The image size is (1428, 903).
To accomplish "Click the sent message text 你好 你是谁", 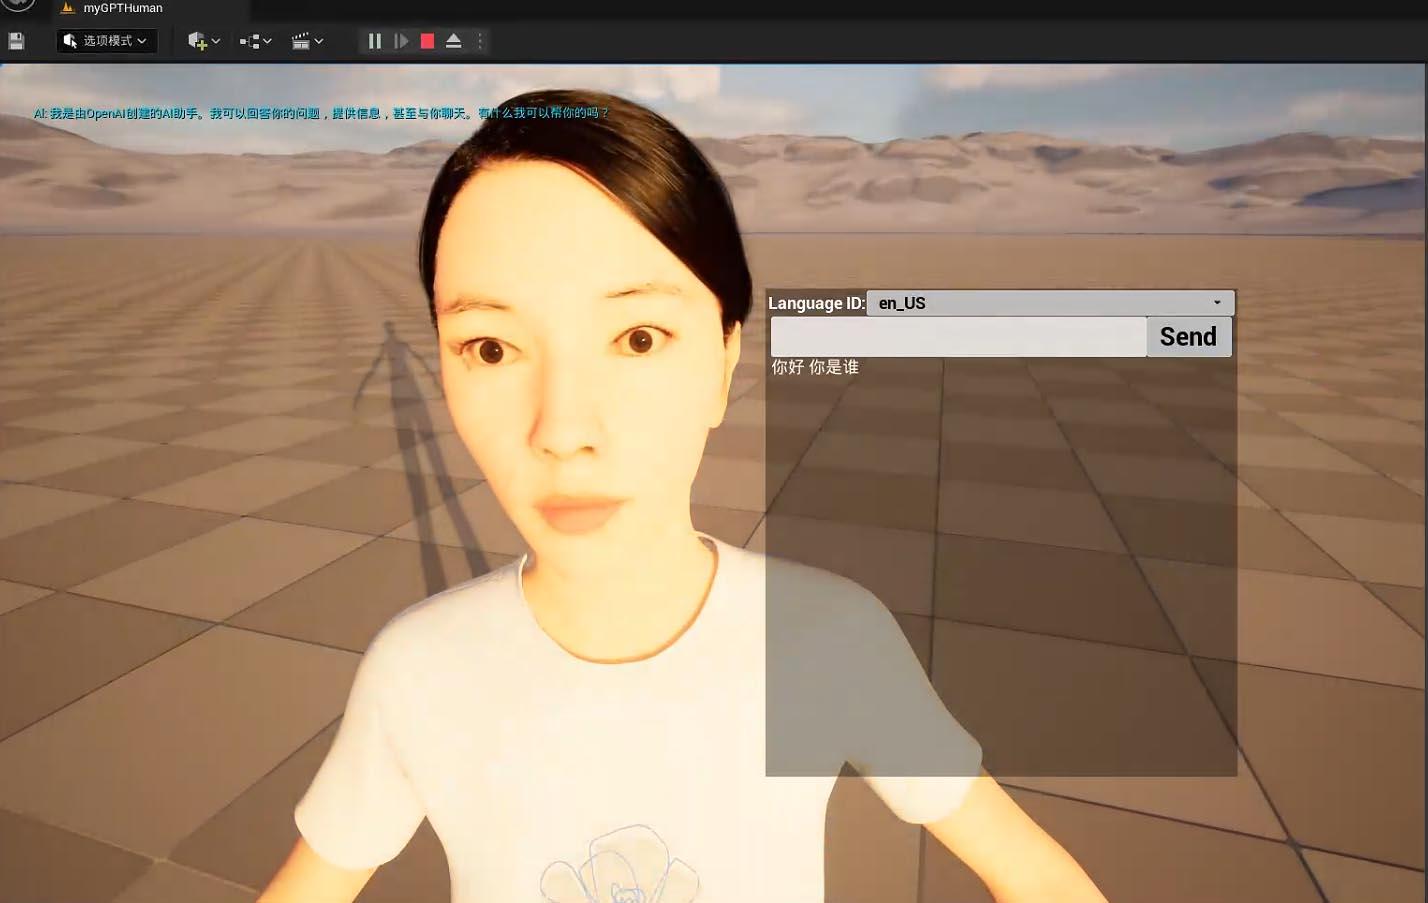I will (815, 367).
